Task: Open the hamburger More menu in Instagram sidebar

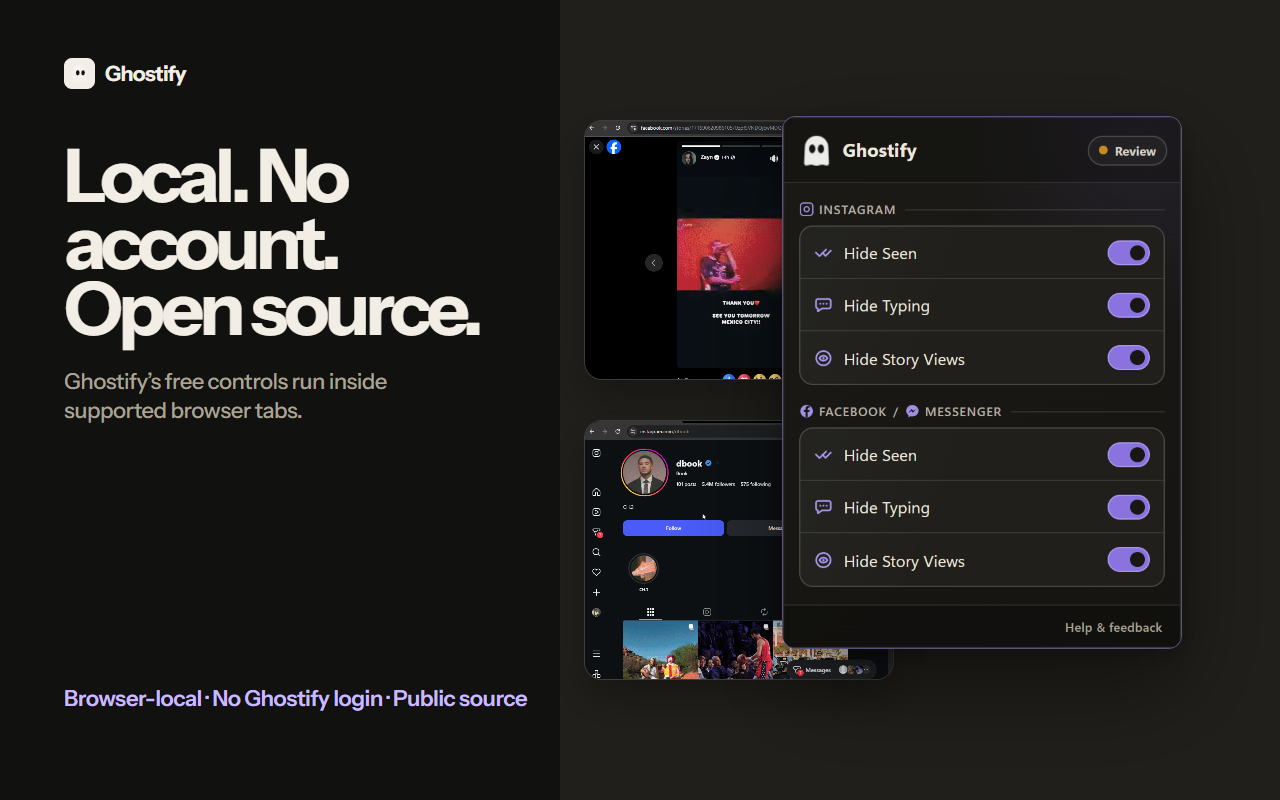Action: click(596, 654)
